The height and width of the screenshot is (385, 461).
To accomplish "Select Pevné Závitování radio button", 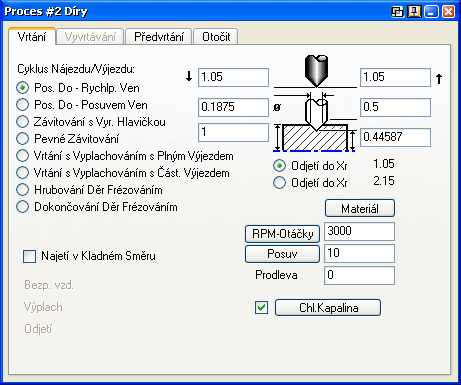I will point(67,139).
